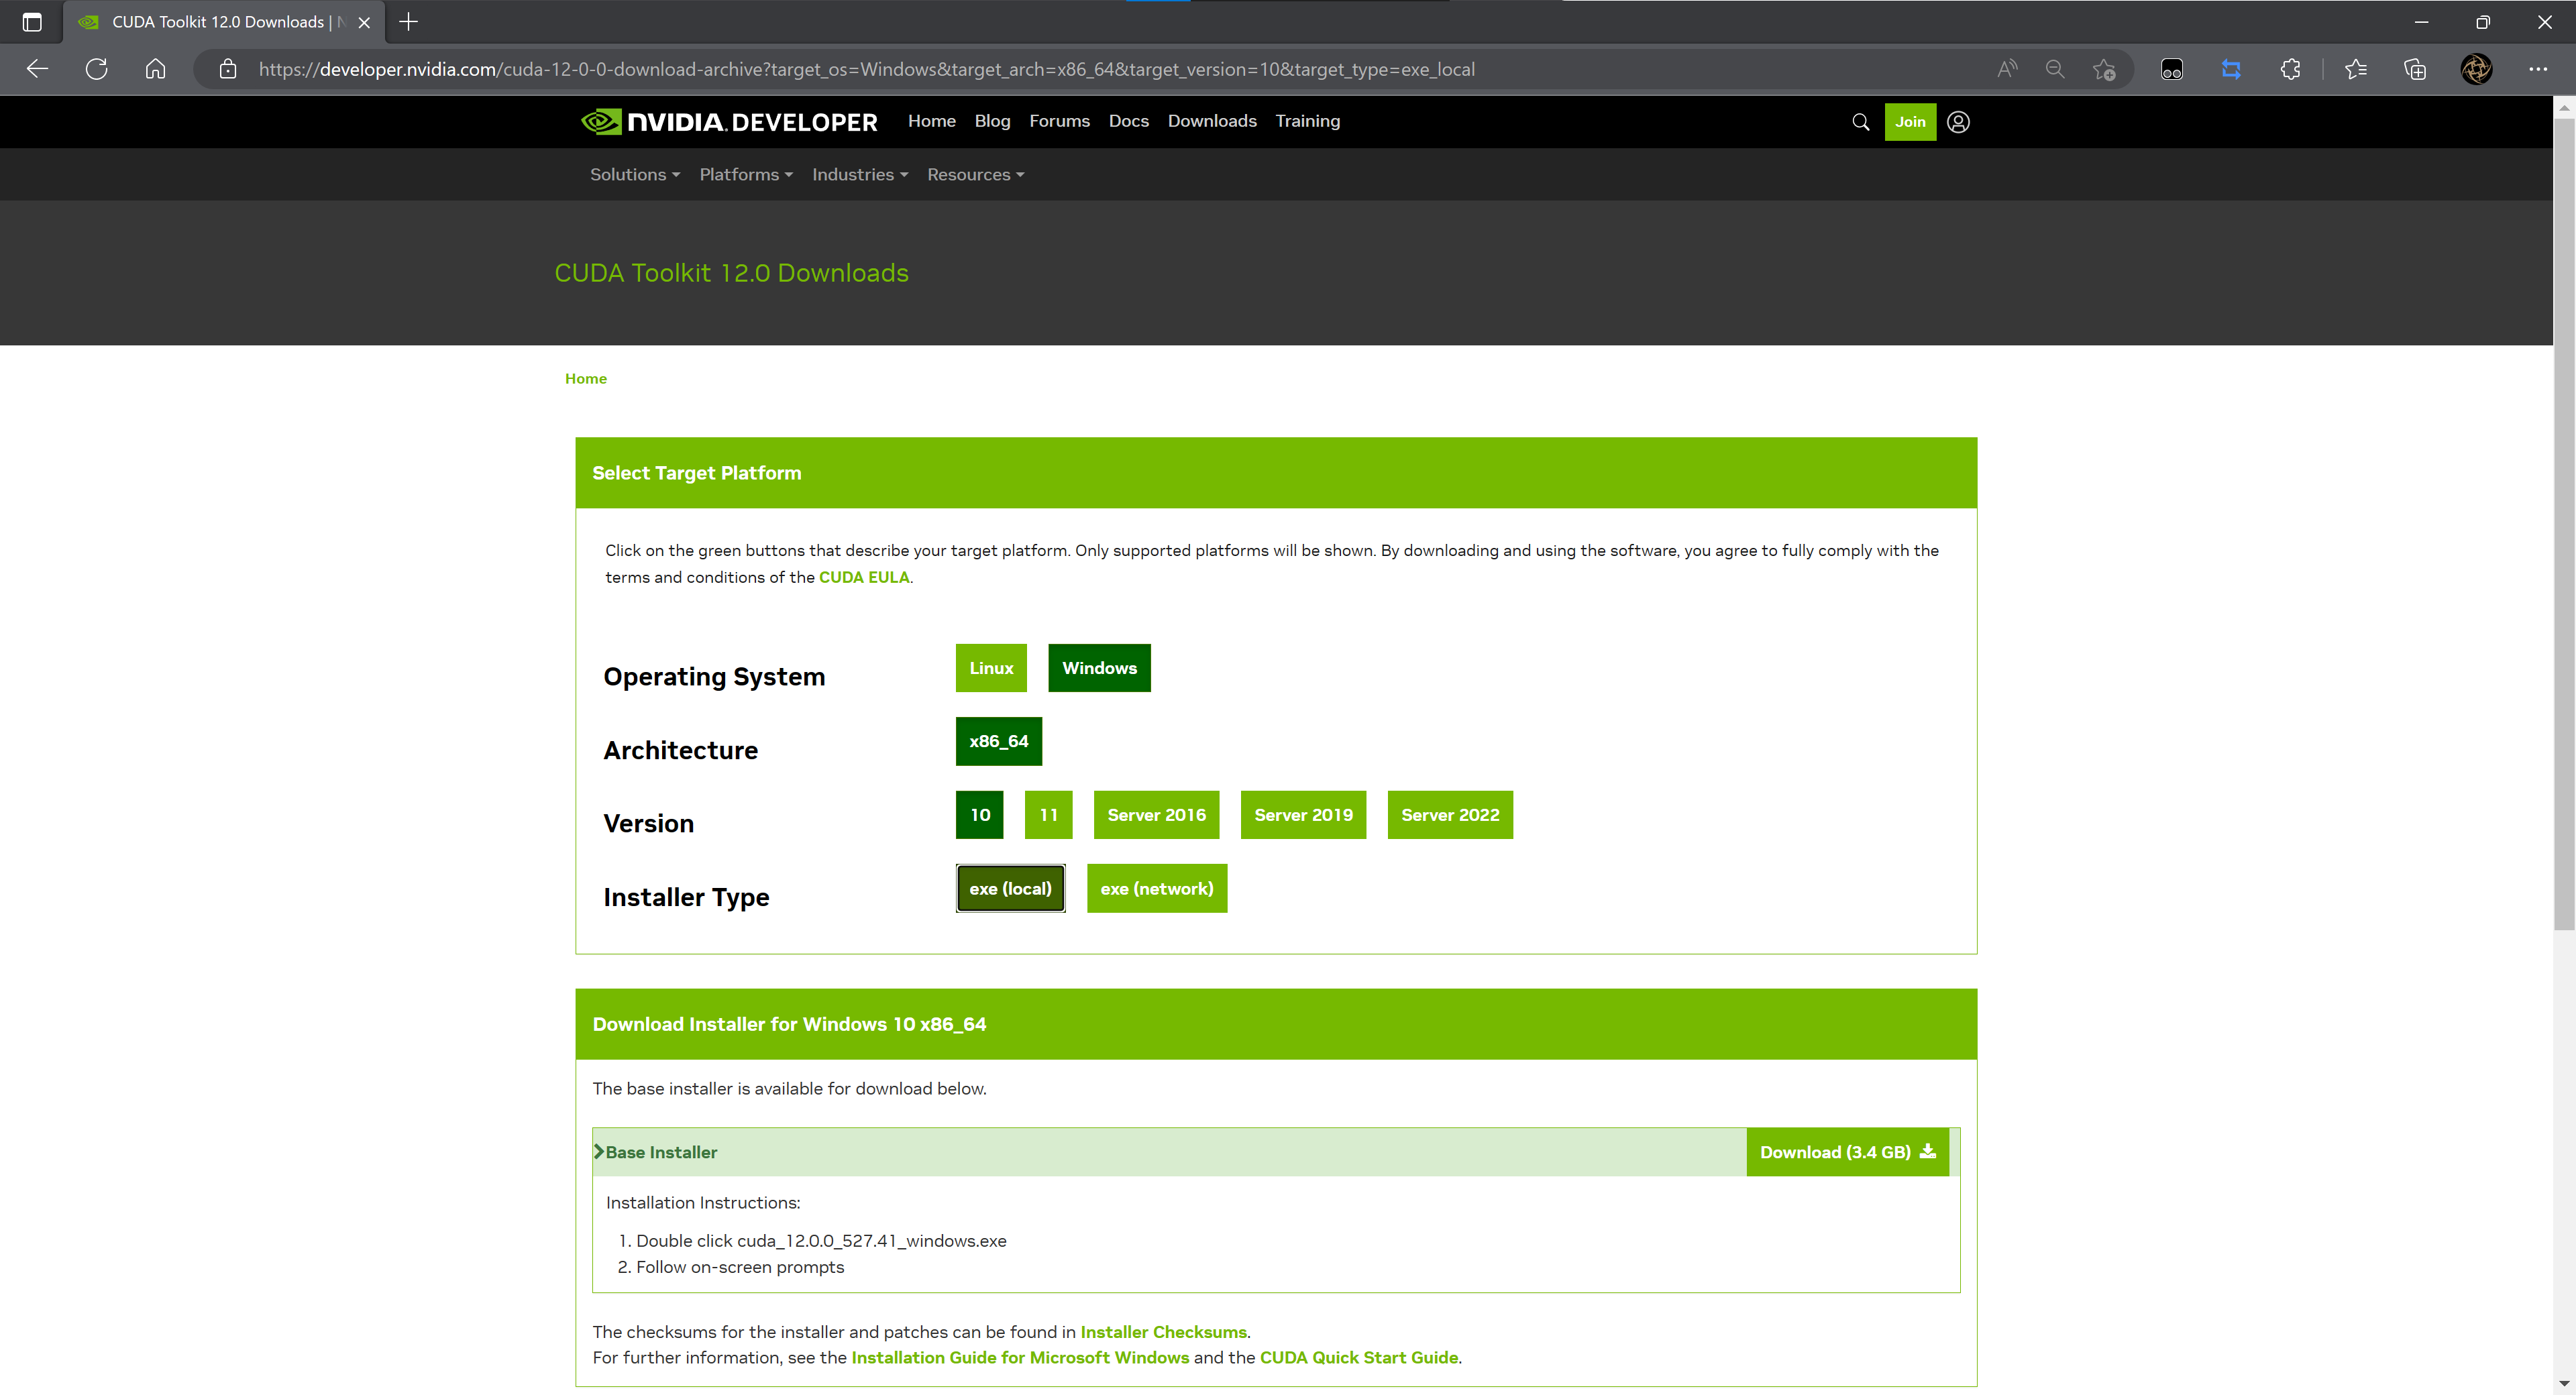Select Linux operating system option
The width and height of the screenshot is (2576, 1395).
991,668
